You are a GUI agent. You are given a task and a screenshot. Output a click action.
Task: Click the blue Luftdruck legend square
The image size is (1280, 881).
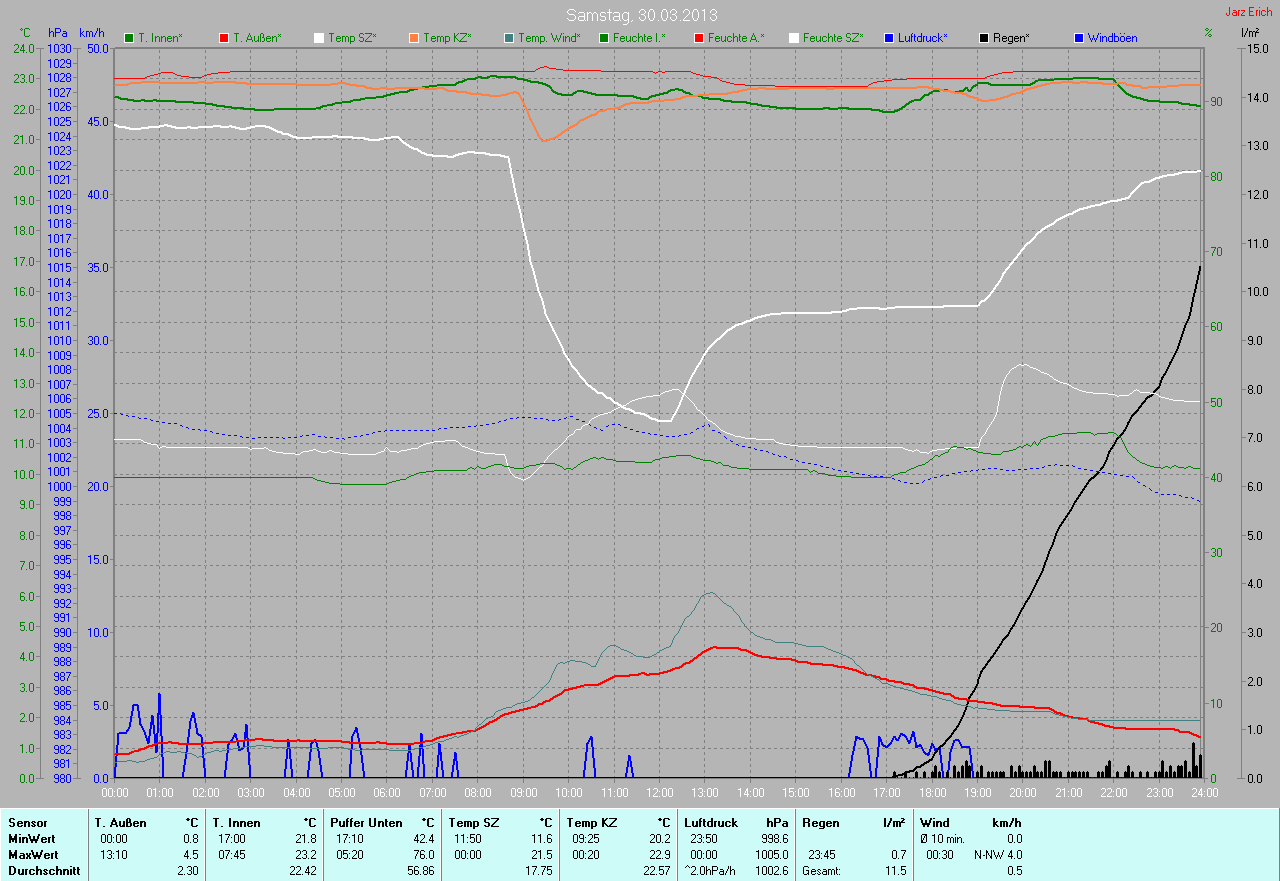(889, 38)
